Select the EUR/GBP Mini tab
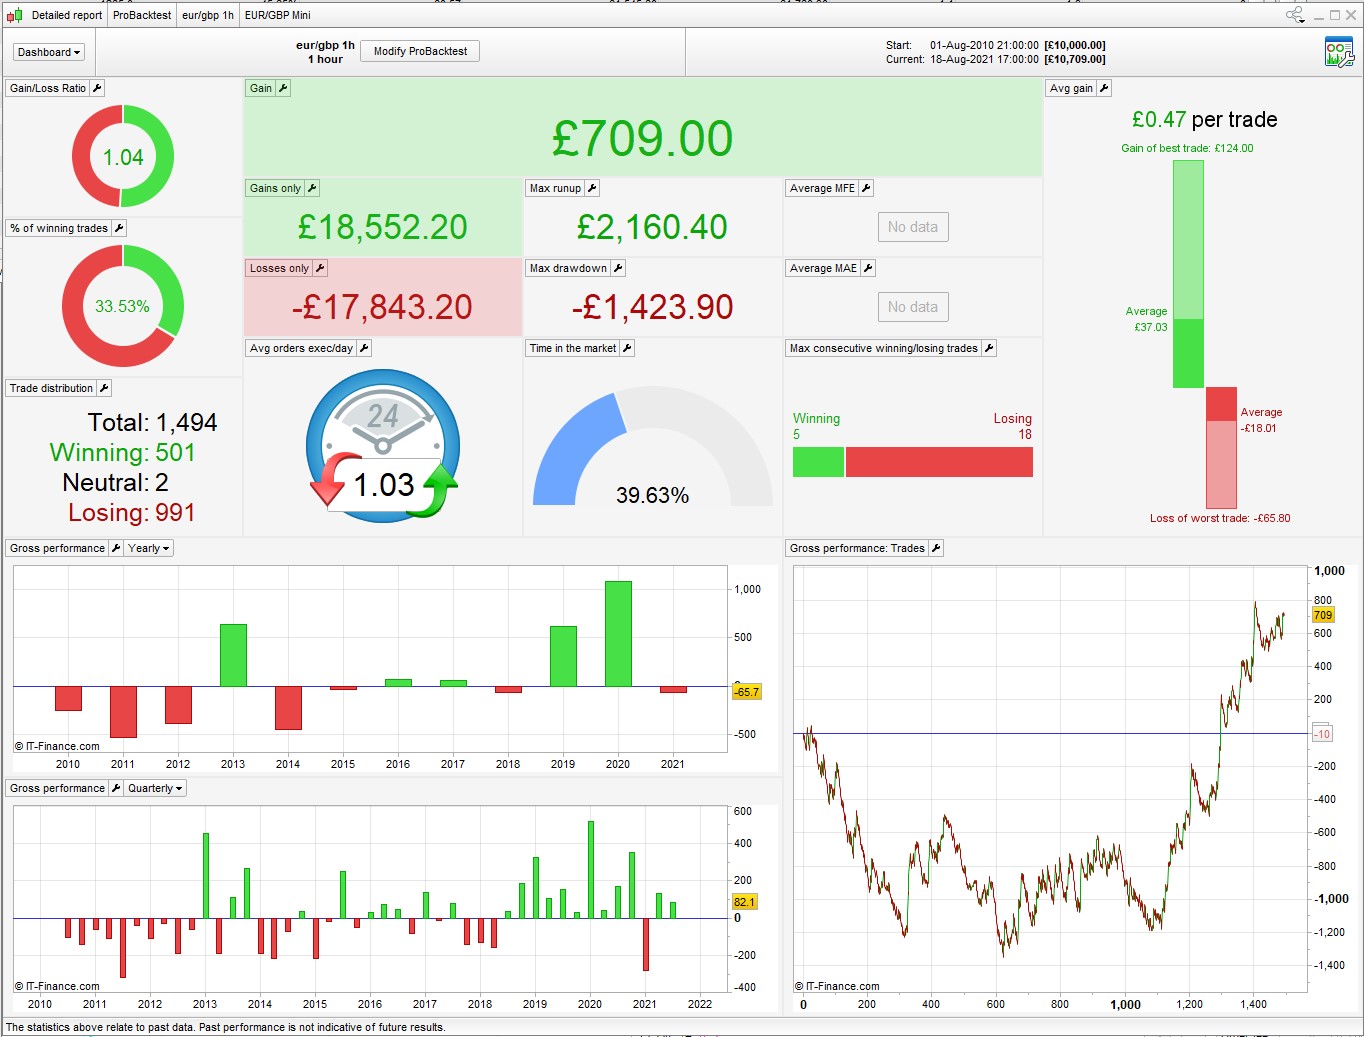This screenshot has height=1037, width=1364. tap(278, 15)
